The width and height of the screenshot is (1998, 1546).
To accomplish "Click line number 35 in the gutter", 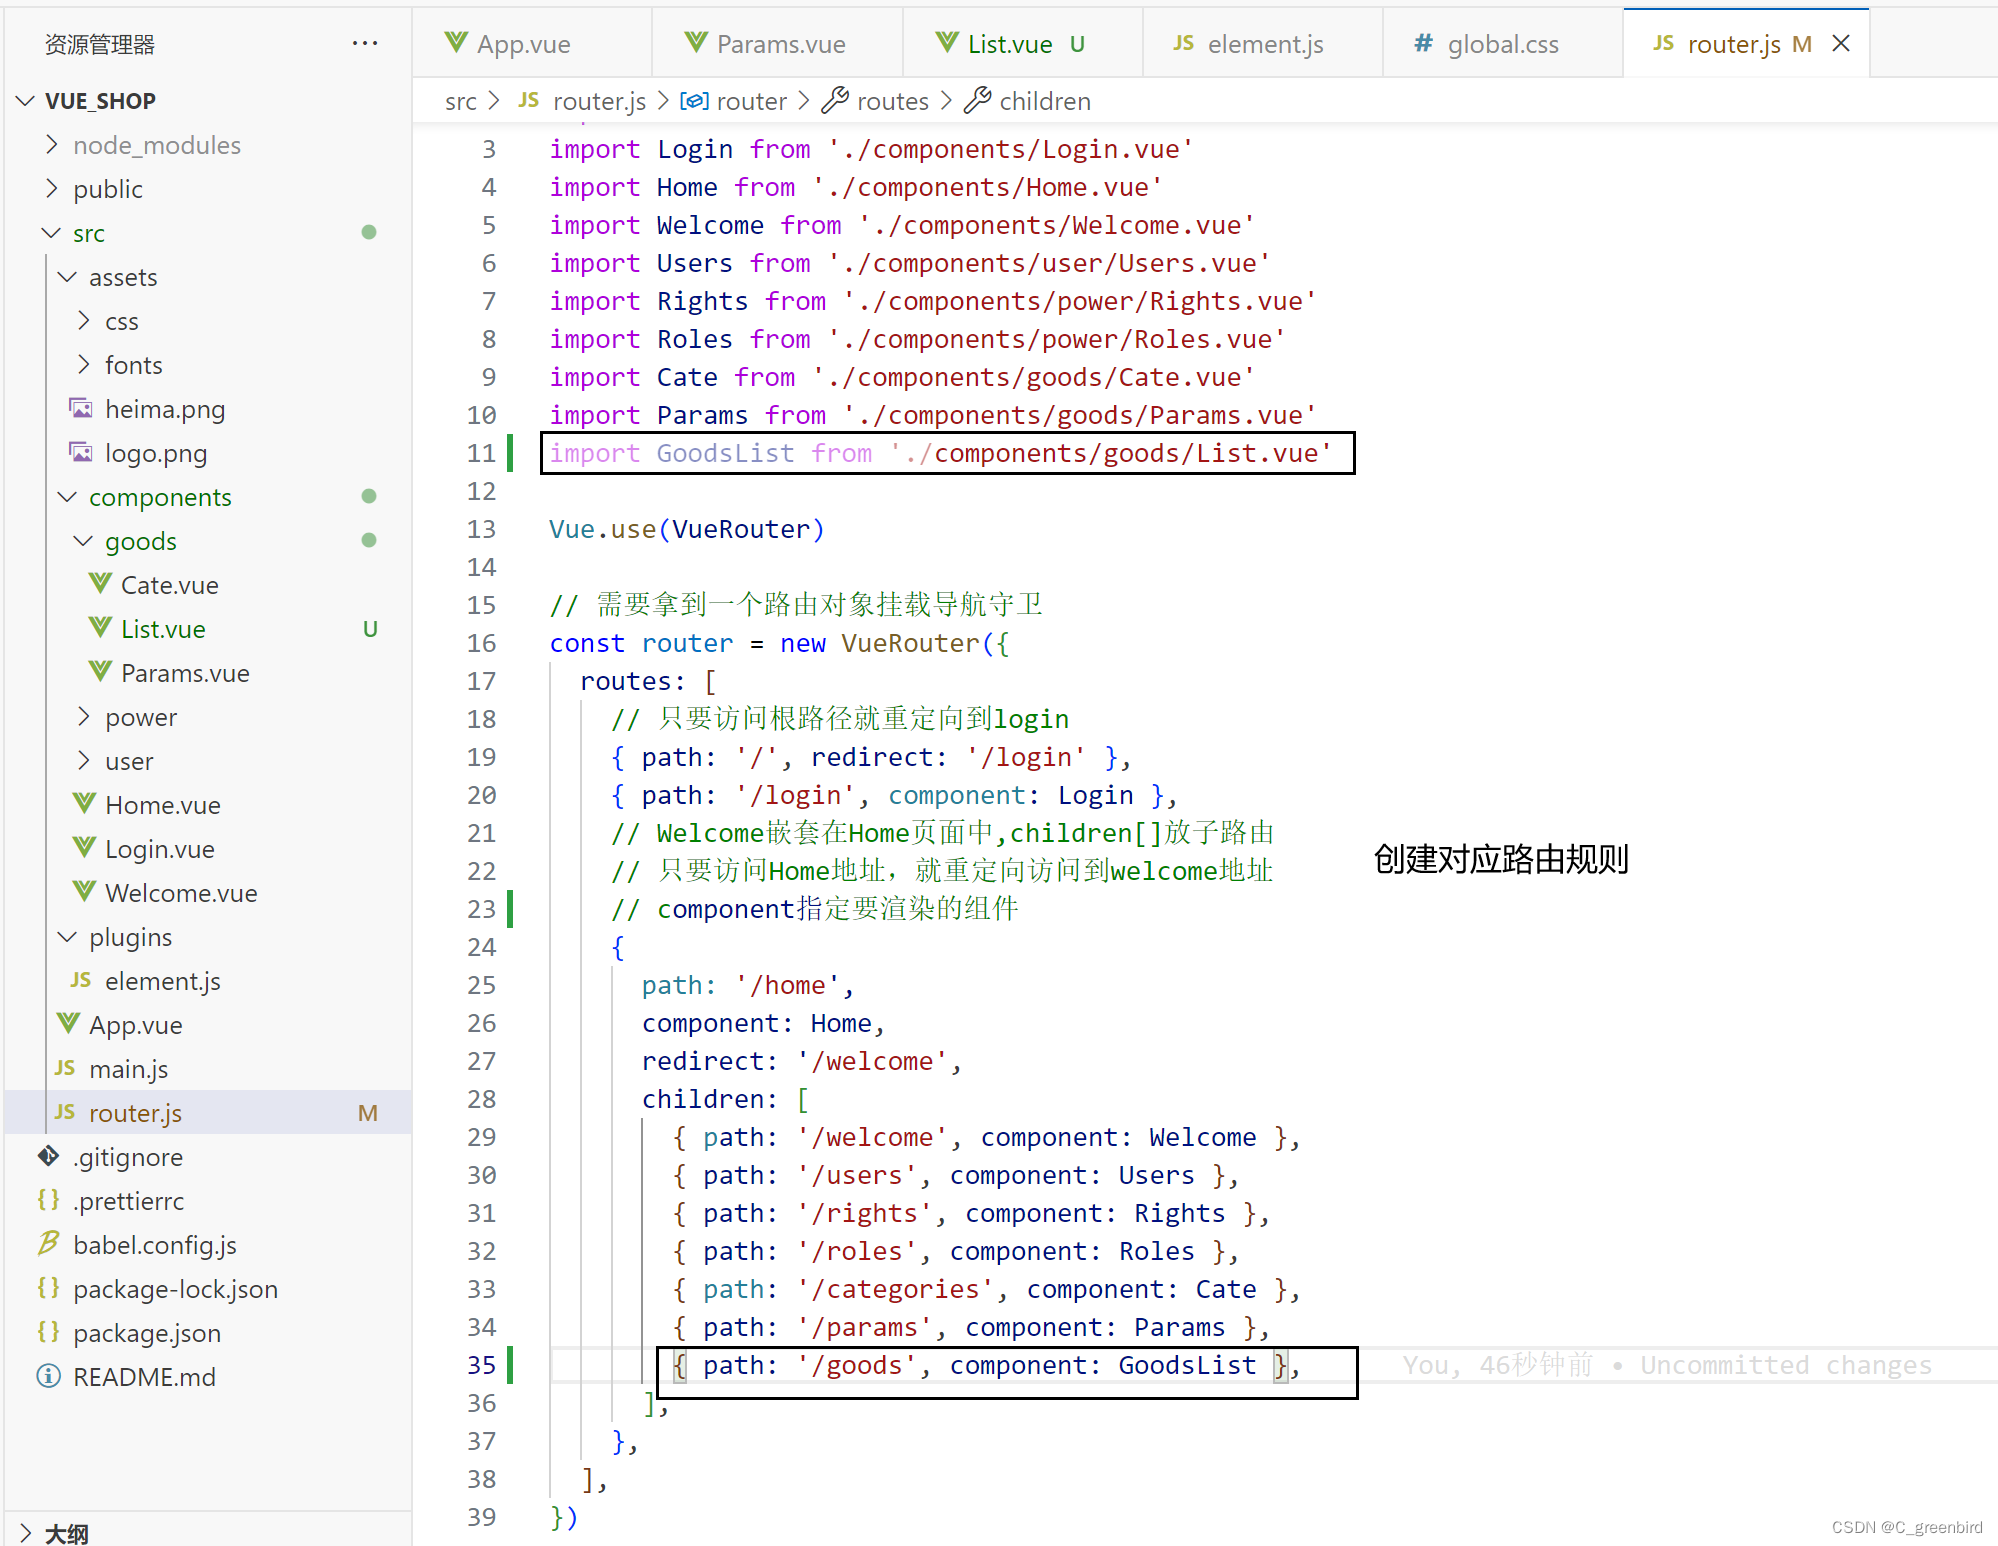I will [x=481, y=1365].
